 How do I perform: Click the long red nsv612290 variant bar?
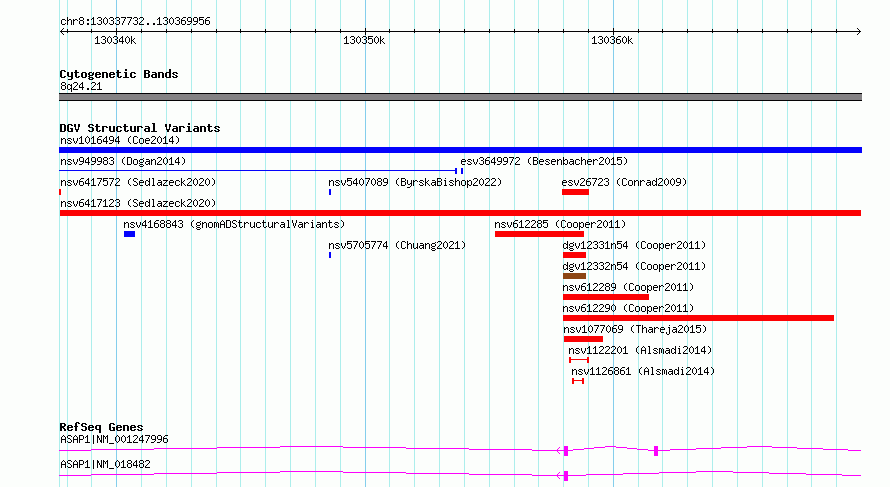coord(698,318)
